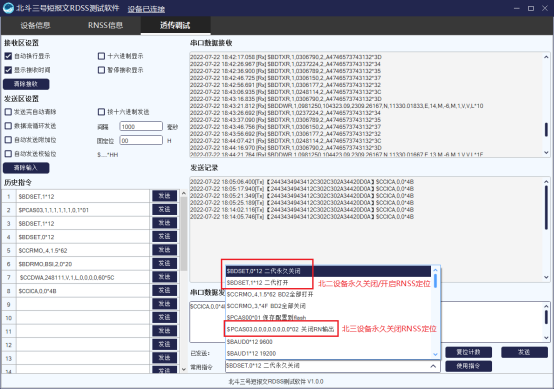
Task: Click the 清除输入 button
Action: pyautogui.click(x=26, y=168)
